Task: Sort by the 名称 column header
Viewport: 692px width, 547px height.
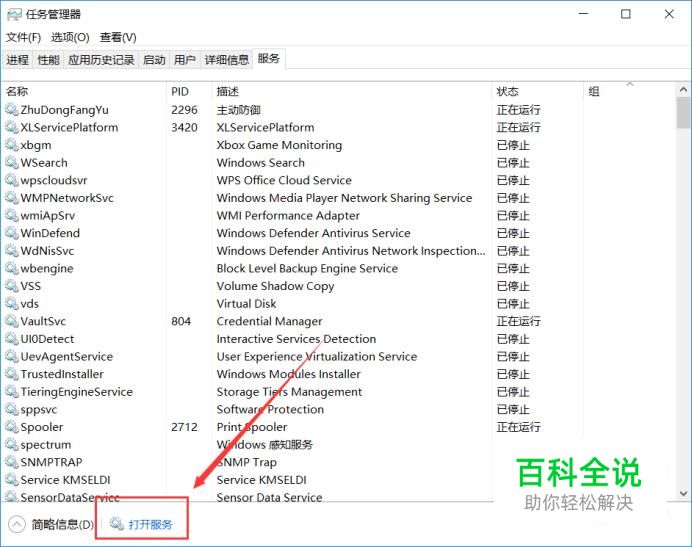Action: pos(84,91)
